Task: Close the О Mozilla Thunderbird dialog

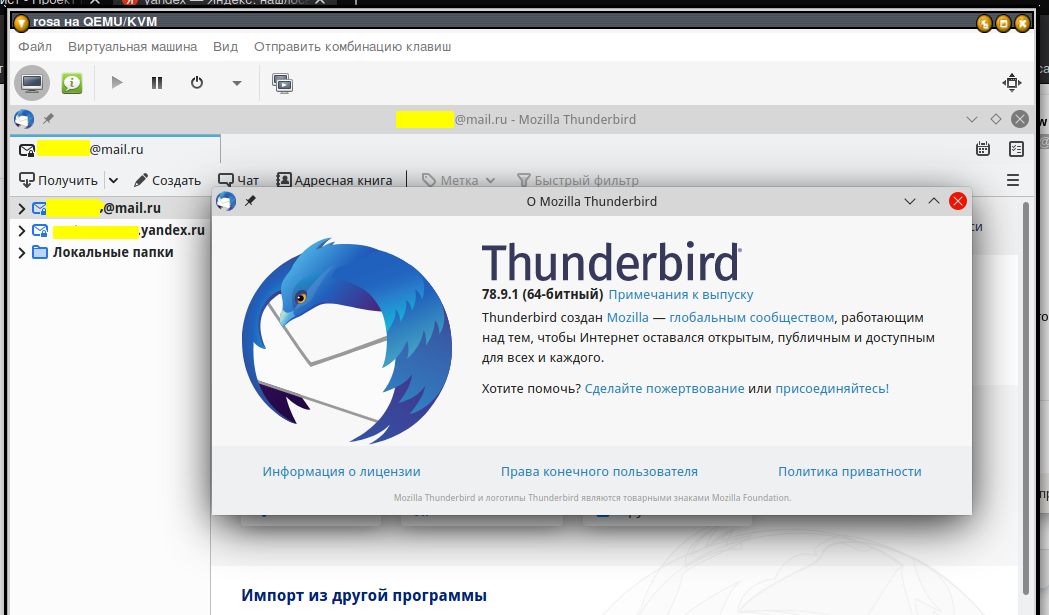Action: (x=958, y=201)
